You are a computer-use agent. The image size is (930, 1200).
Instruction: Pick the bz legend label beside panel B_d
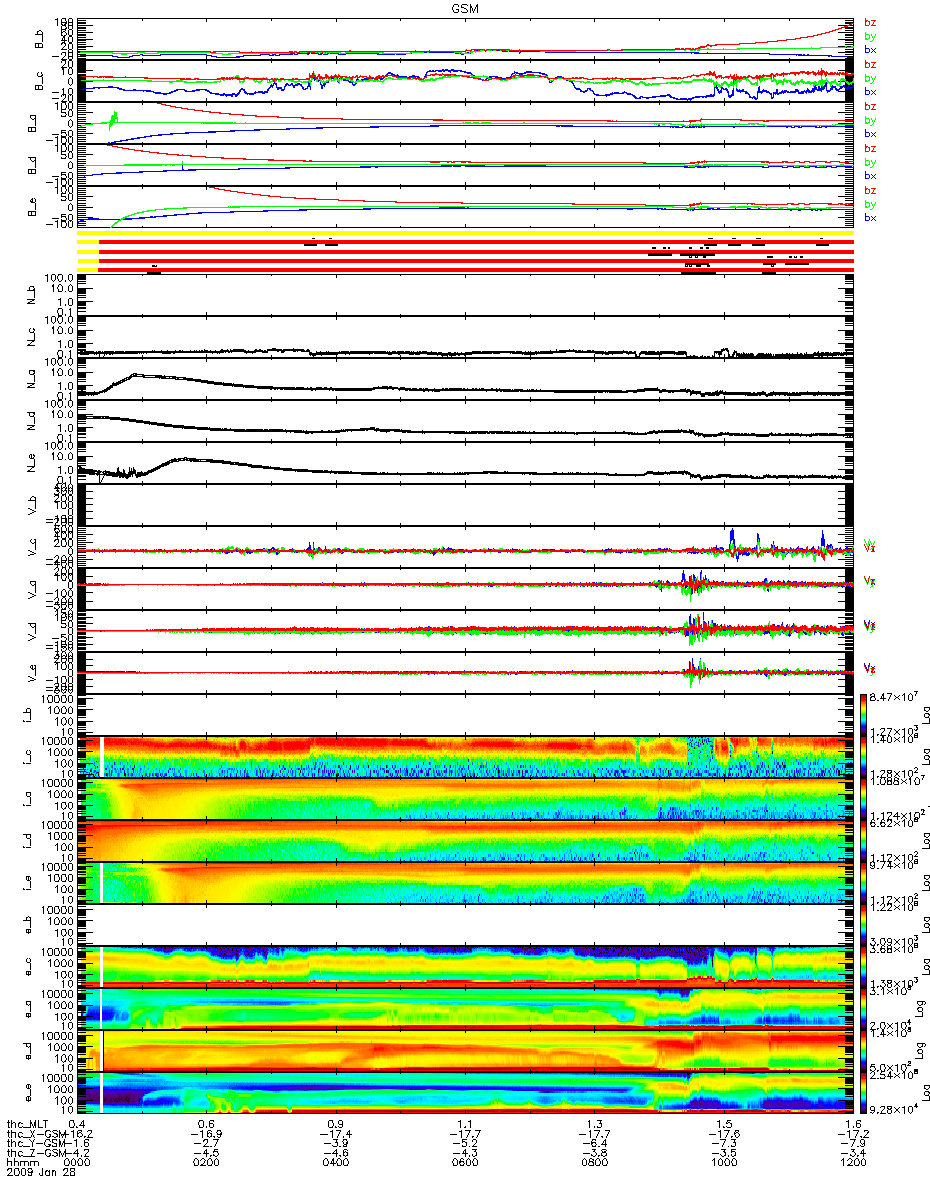pyautogui.click(x=870, y=147)
